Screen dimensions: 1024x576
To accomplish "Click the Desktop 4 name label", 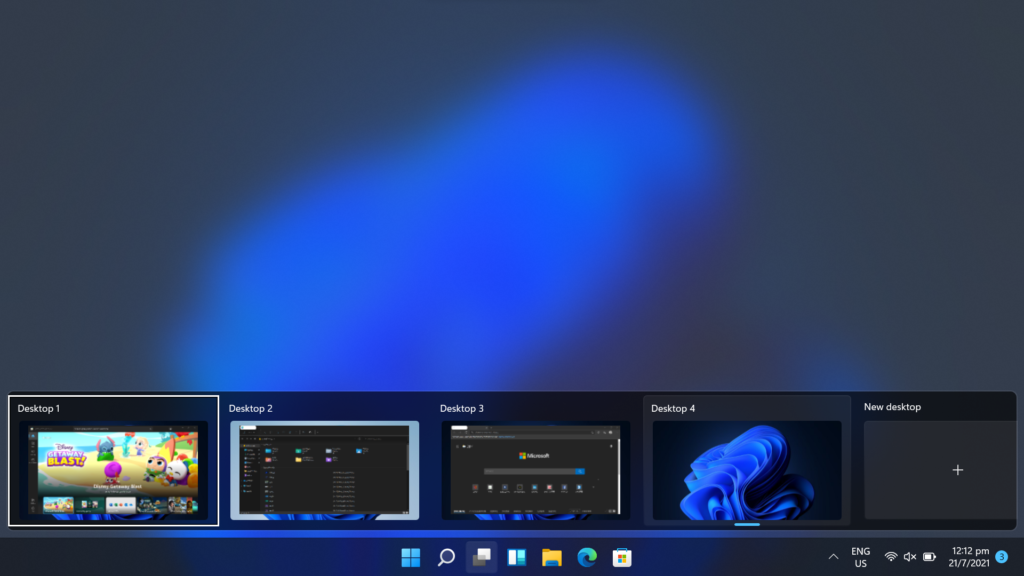I will [x=673, y=408].
